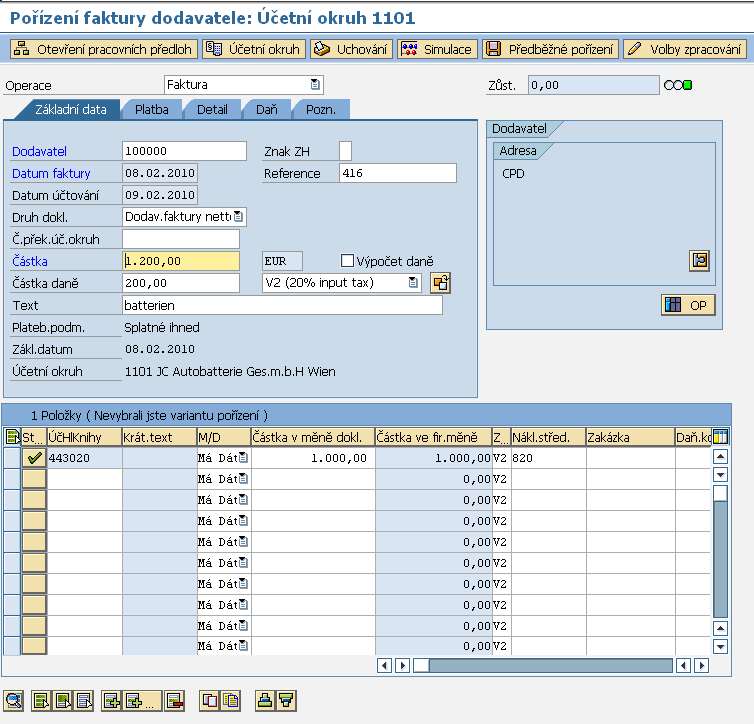The image size is (754, 724).
Task: Click the ÚčHlKnihy column header
Action: point(84,437)
